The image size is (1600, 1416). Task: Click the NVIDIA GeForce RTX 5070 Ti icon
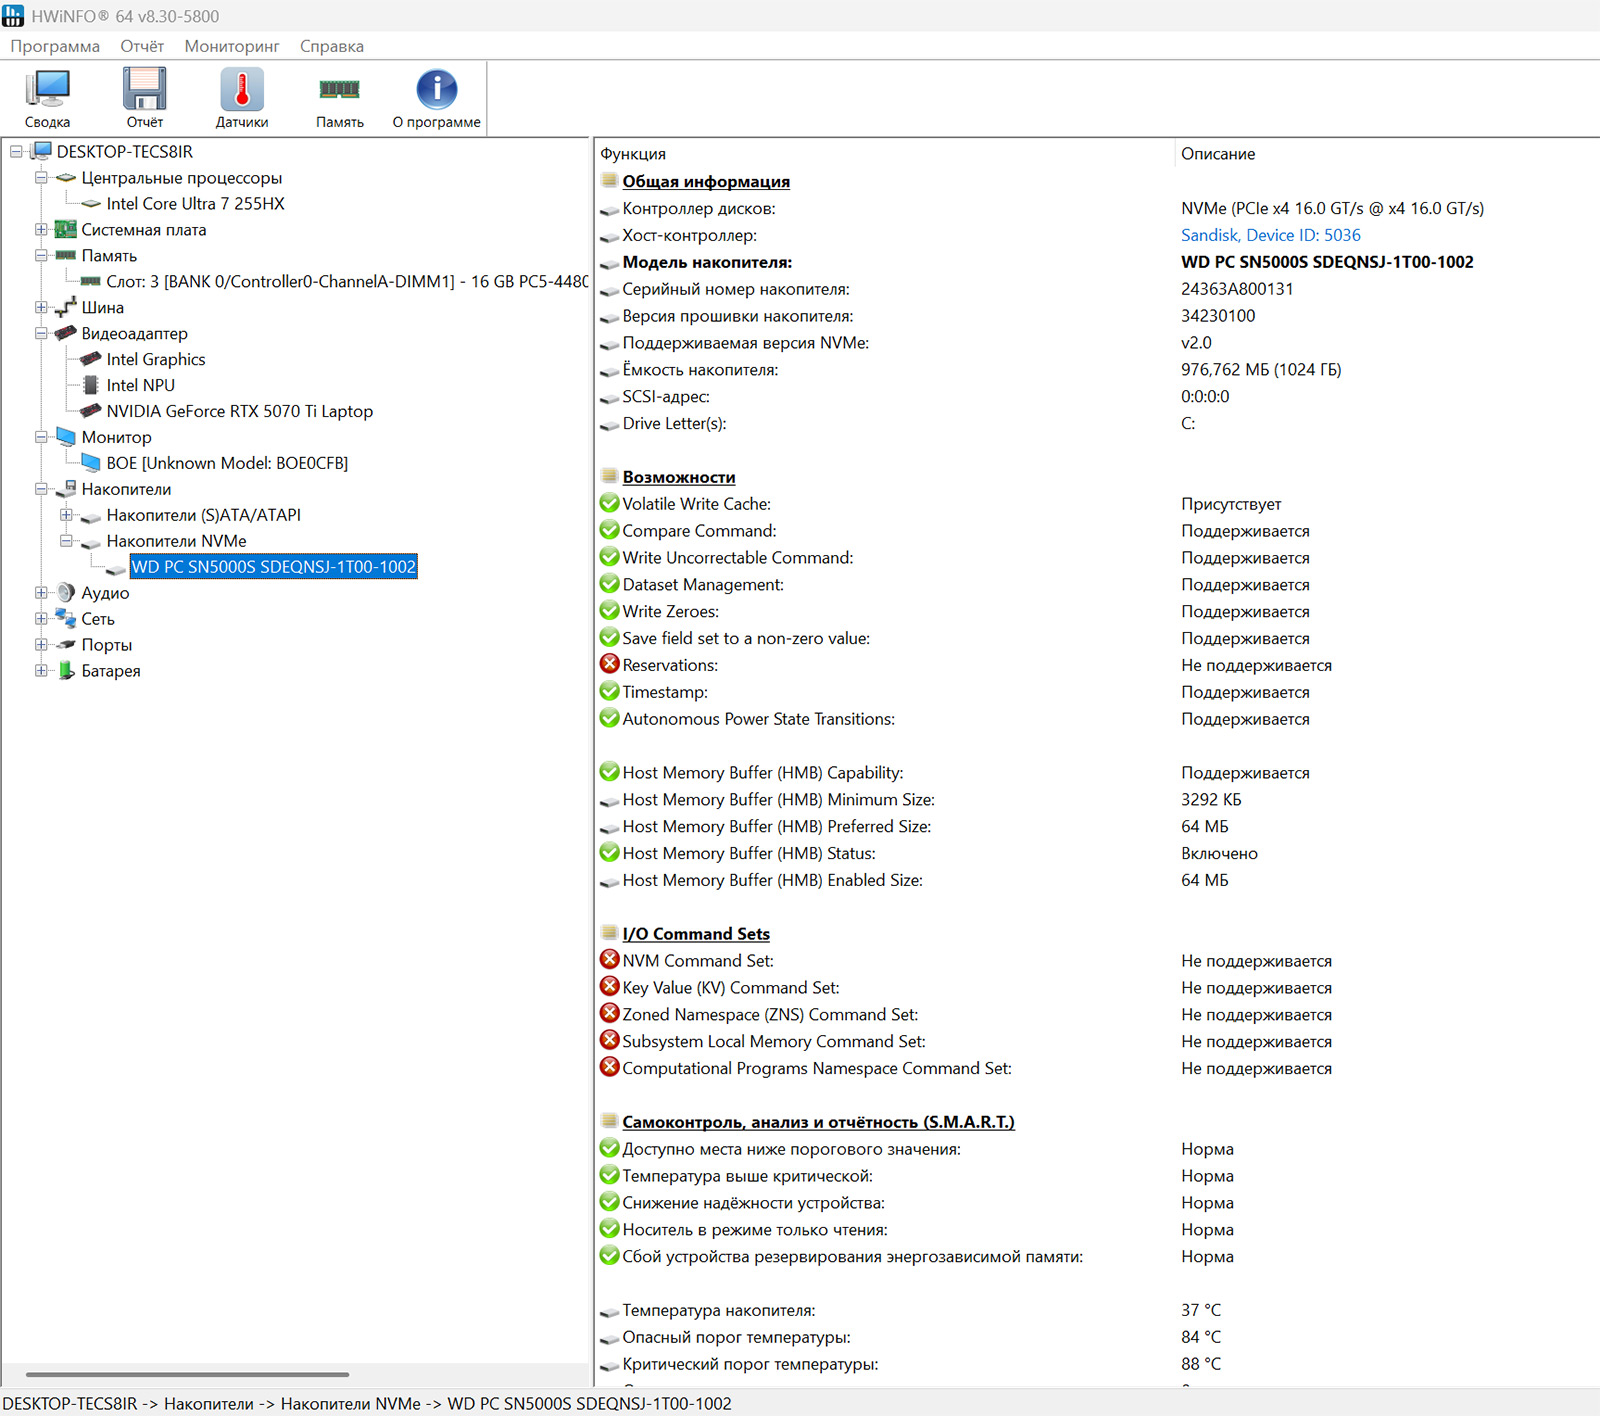pos(91,411)
